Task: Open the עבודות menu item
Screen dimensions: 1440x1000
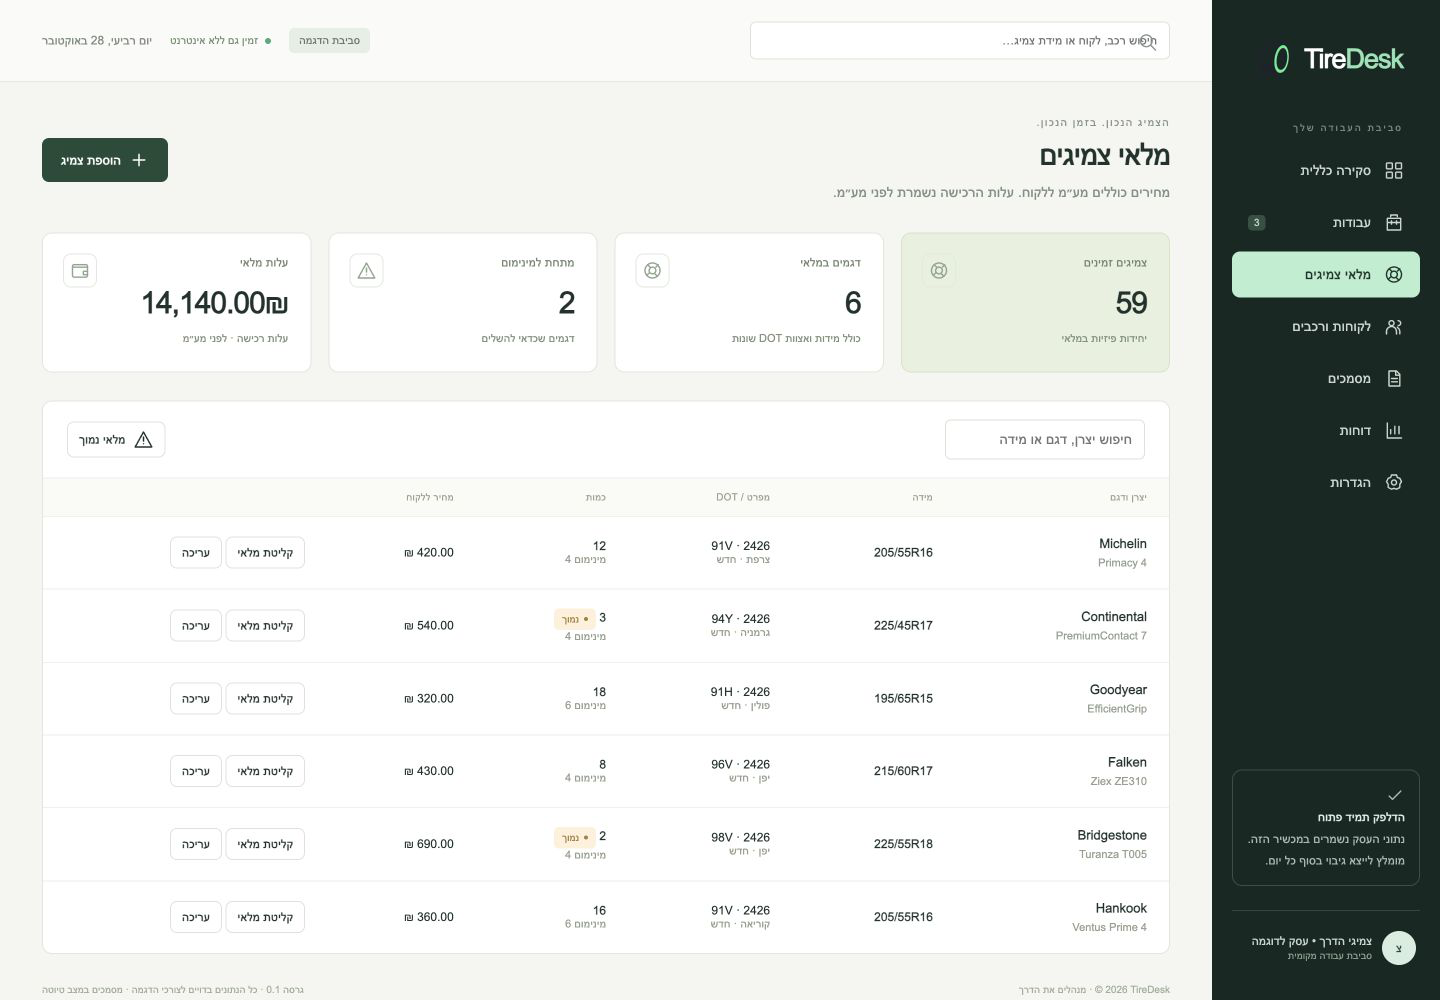Action: pyautogui.click(x=1326, y=222)
